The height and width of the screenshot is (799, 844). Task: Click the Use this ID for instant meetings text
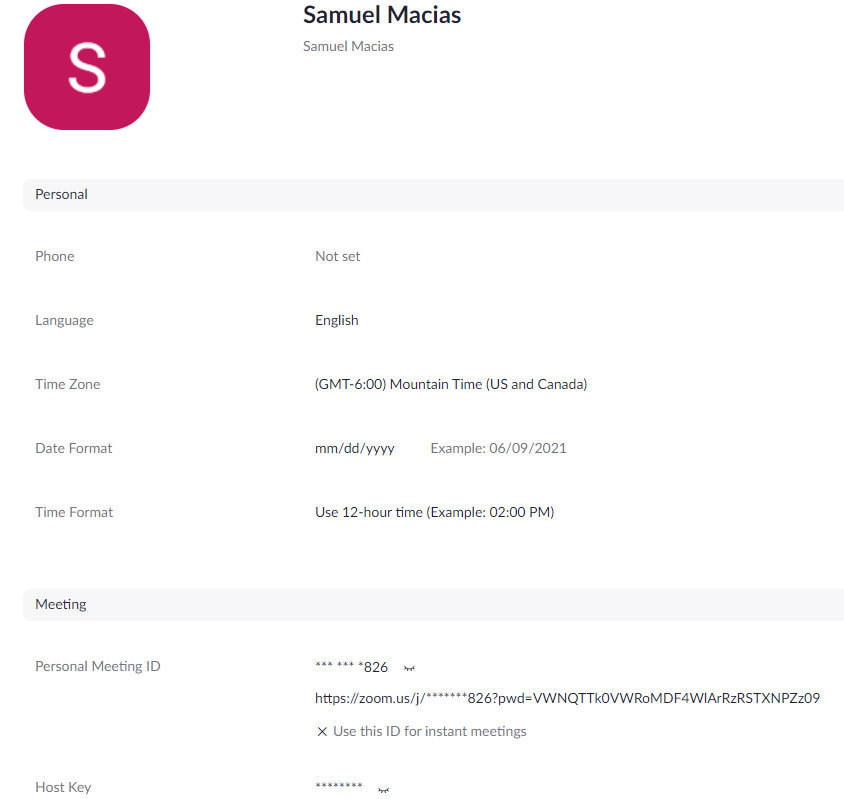pyautogui.click(x=430, y=731)
